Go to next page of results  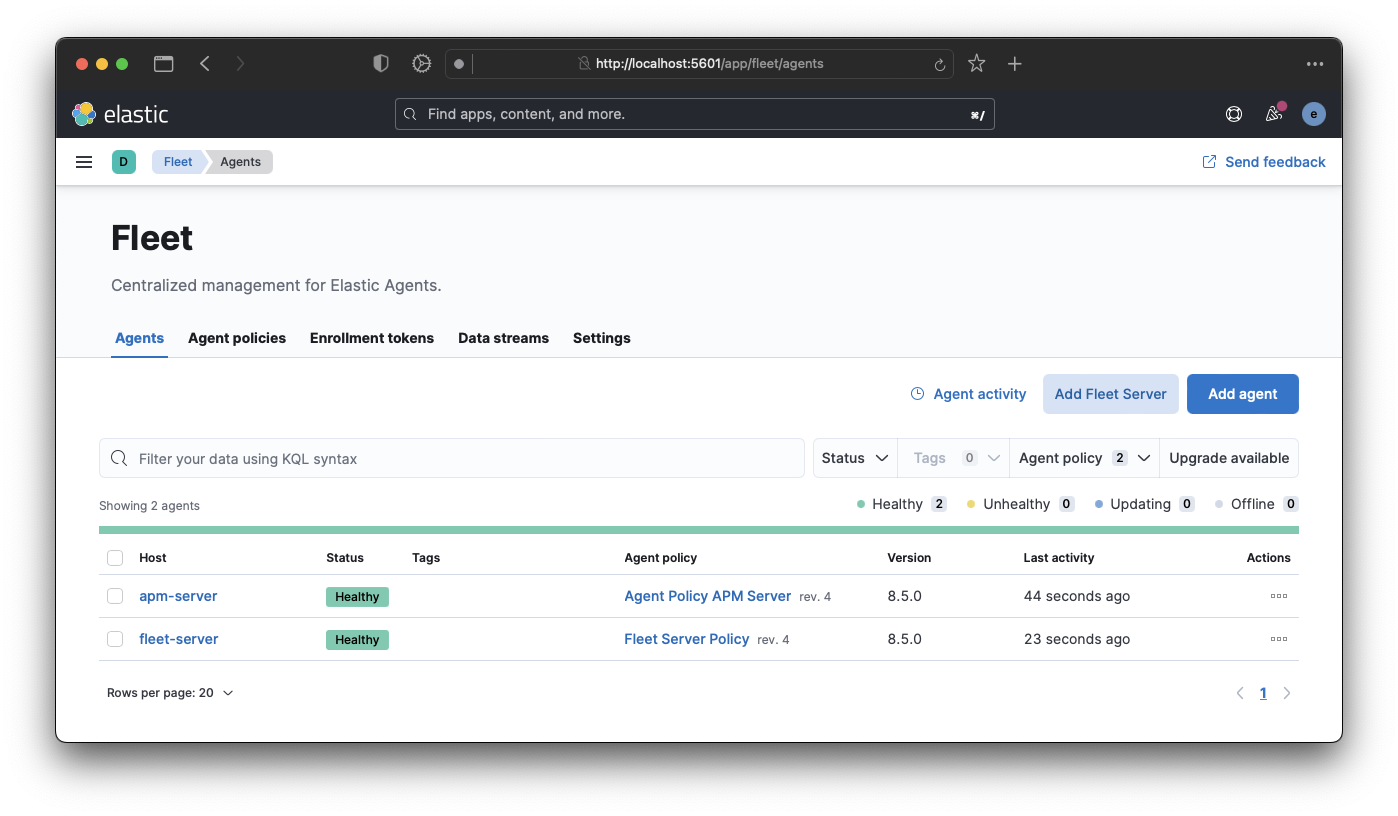1287,693
